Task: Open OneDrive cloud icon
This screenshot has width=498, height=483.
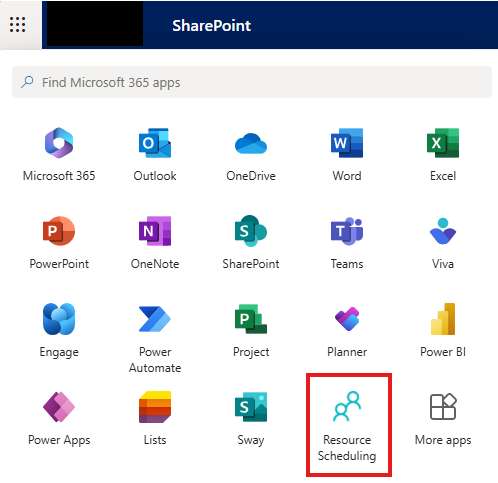Action: pyautogui.click(x=251, y=143)
